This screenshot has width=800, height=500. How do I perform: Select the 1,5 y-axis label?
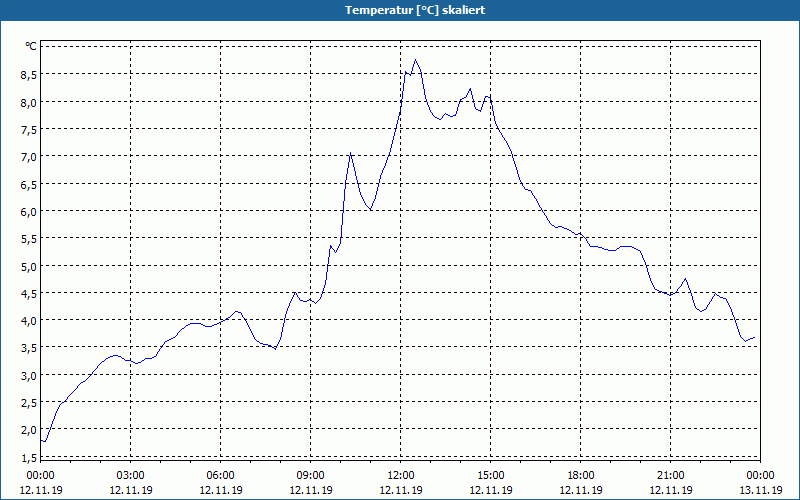click(x=30, y=457)
